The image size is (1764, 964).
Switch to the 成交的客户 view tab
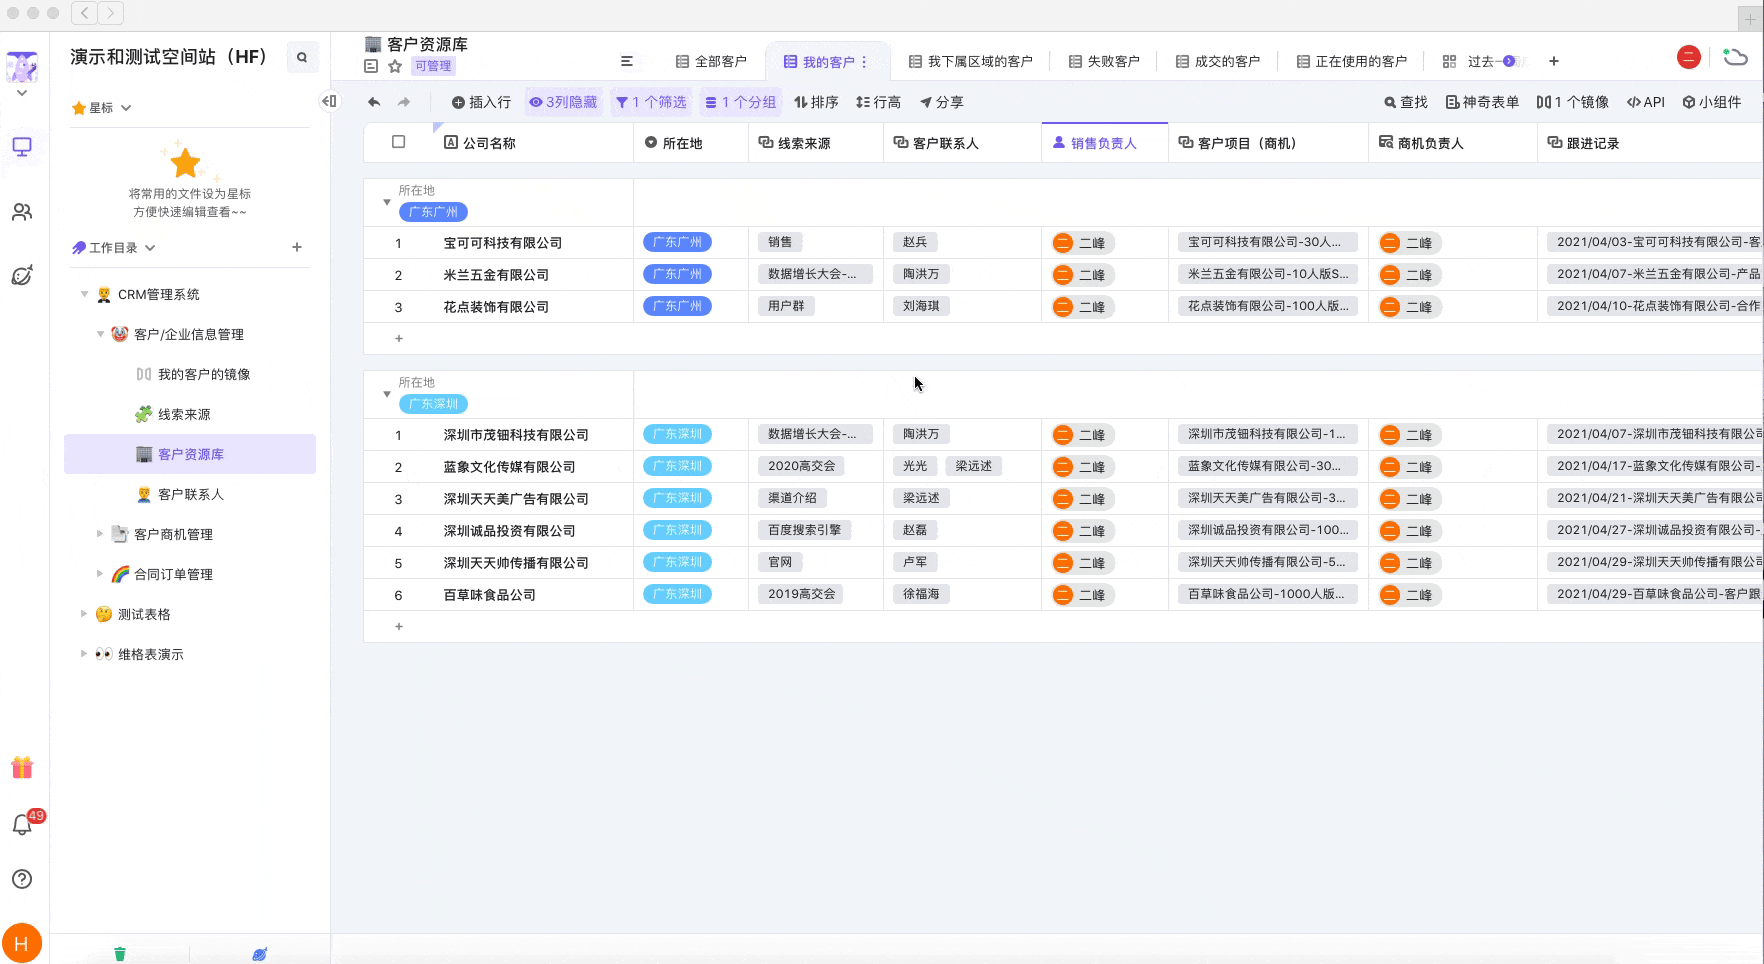coord(1218,61)
